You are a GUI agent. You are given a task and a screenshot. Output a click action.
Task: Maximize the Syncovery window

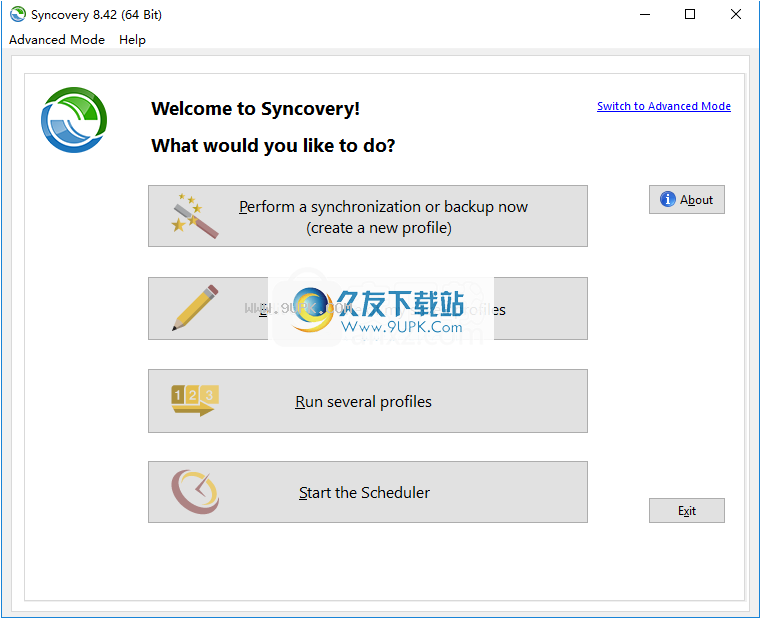690,14
